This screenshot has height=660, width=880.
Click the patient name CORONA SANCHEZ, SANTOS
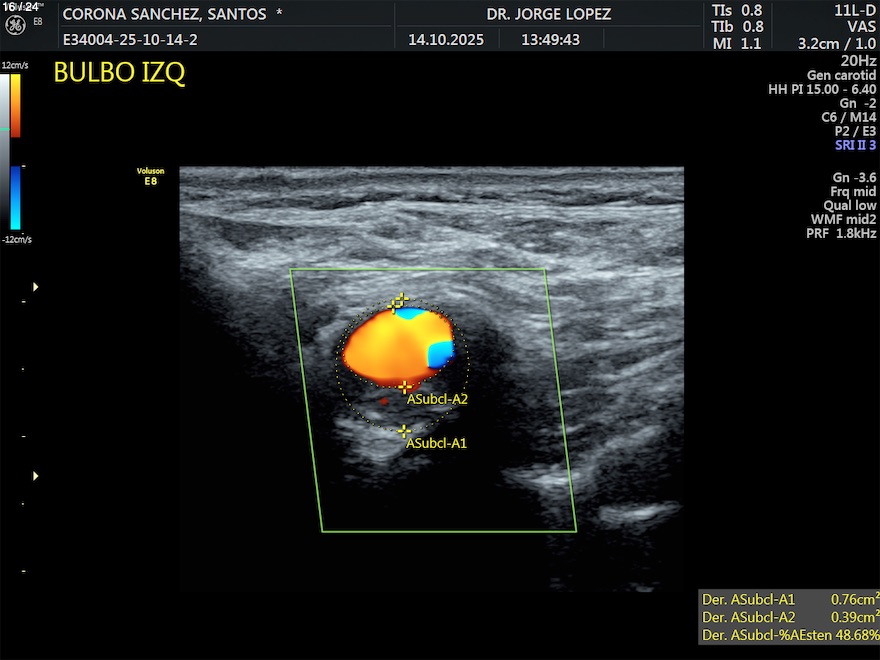[x=165, y=14]
